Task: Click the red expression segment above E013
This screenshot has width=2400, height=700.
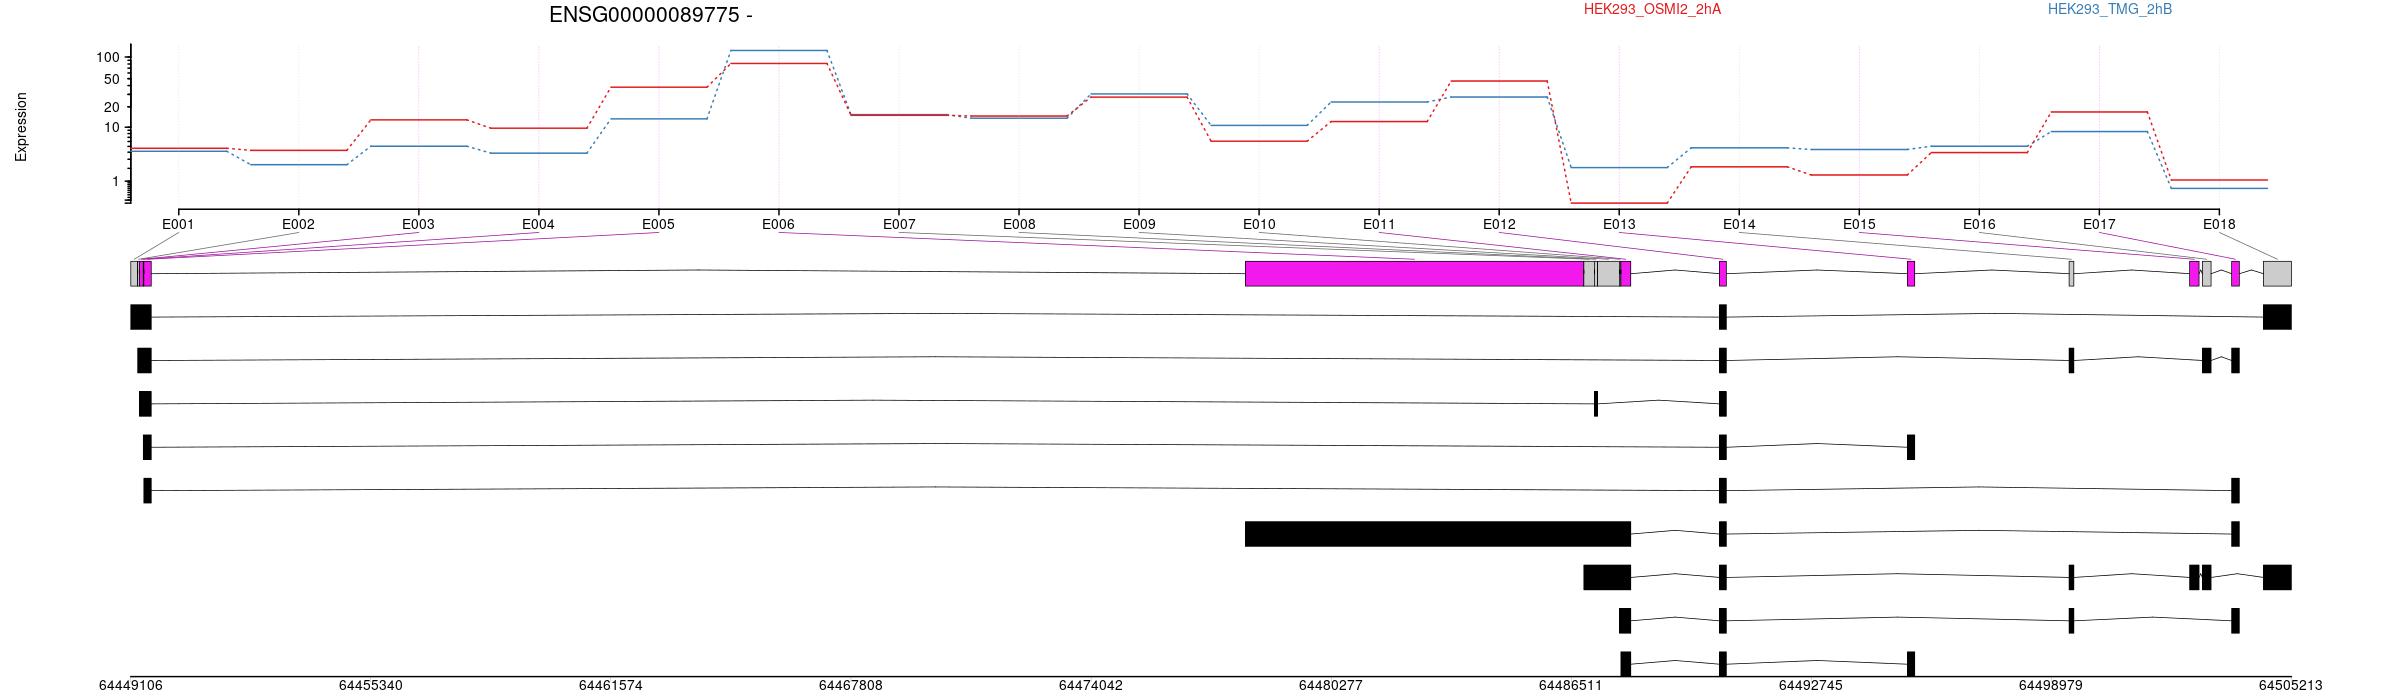Action: (1619, 203)
